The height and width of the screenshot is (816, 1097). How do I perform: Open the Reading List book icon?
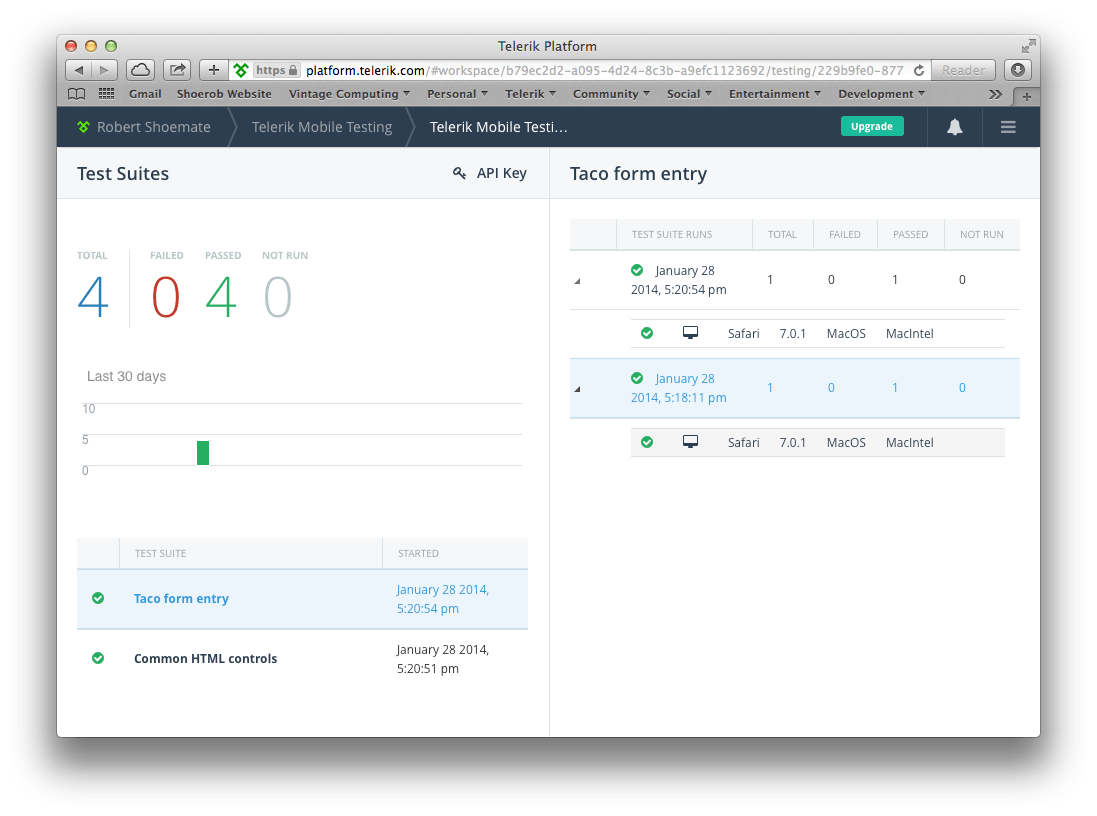pyautogui.click(x=77, y=94)
